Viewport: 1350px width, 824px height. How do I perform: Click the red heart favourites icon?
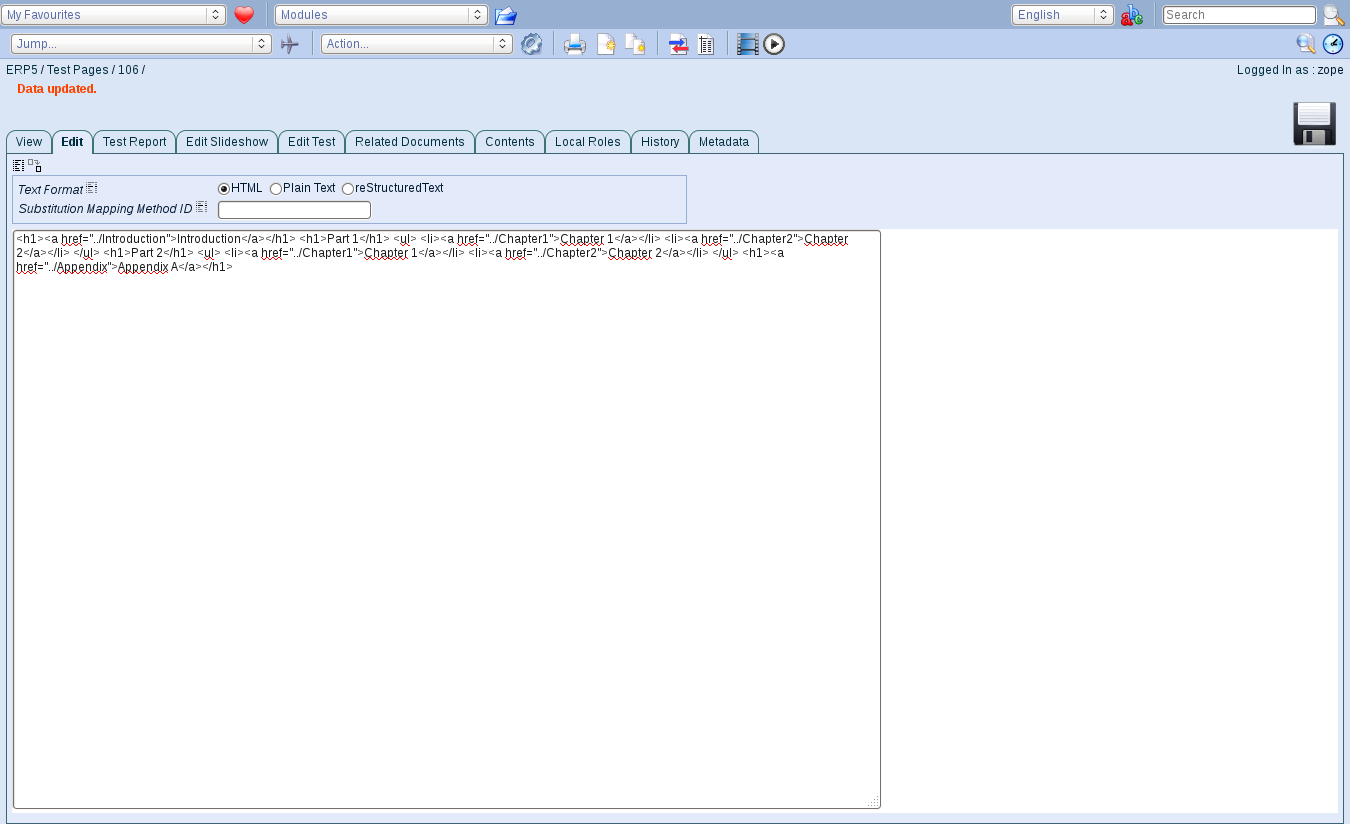tap(244, 15)
